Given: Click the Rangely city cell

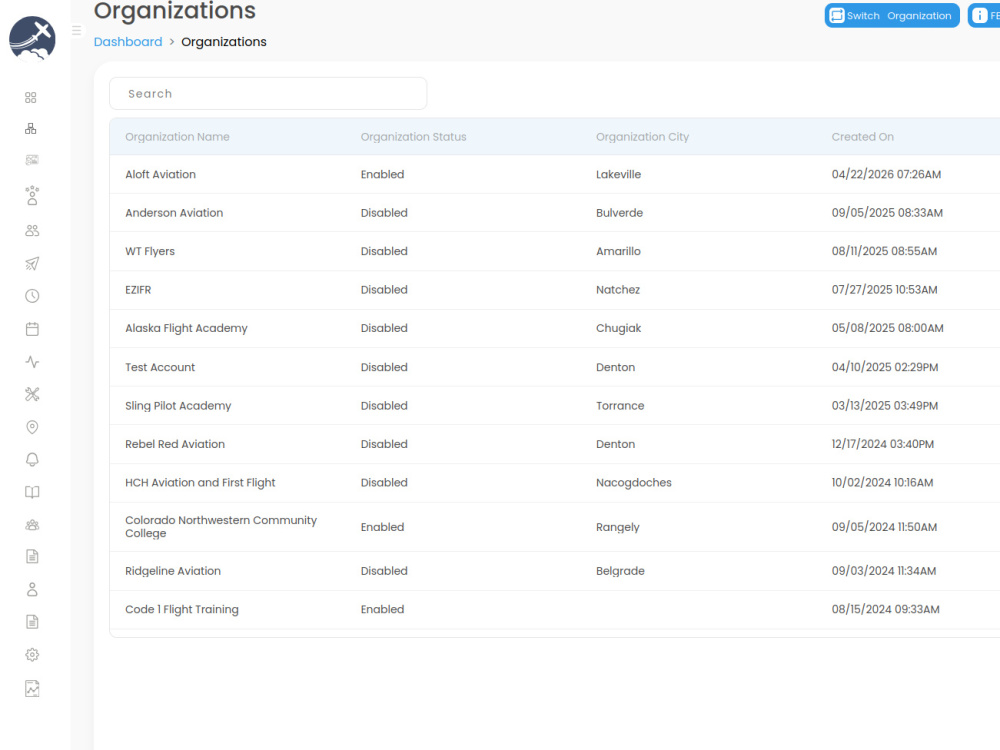Looking at the screenshot, I should click(x=617, y=527).
